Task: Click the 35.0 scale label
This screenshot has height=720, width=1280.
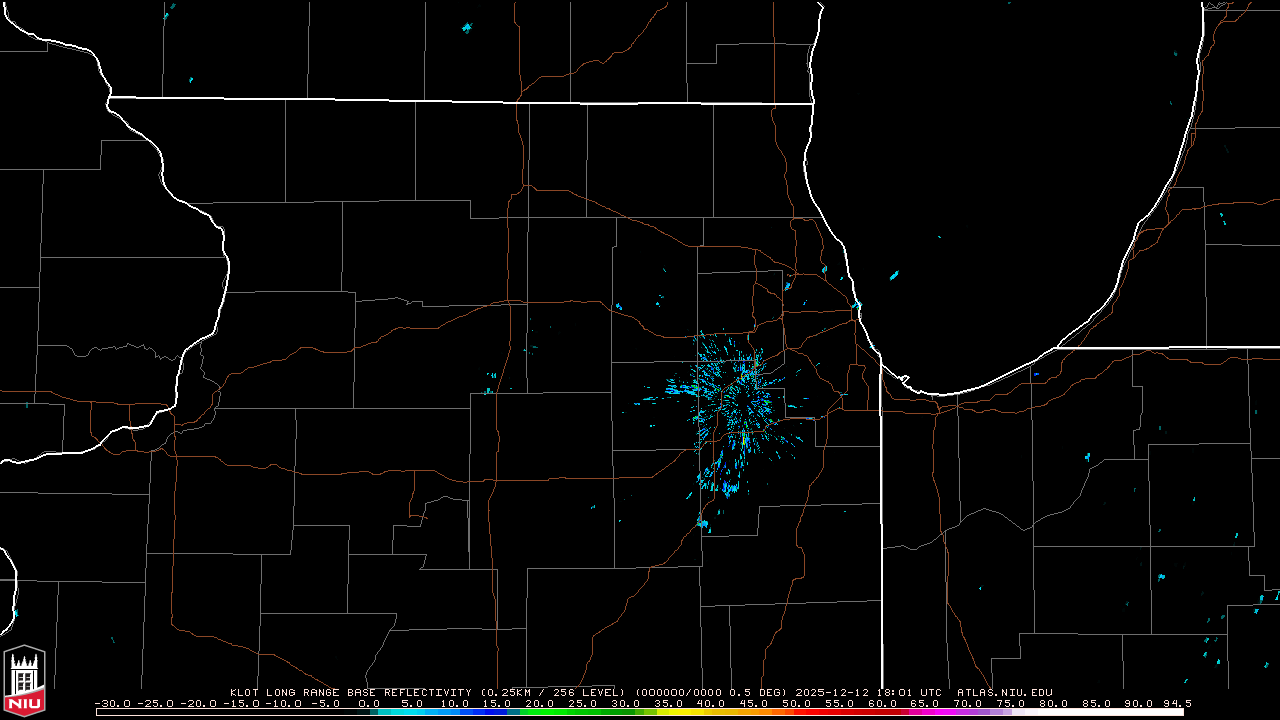Action: 668,703
